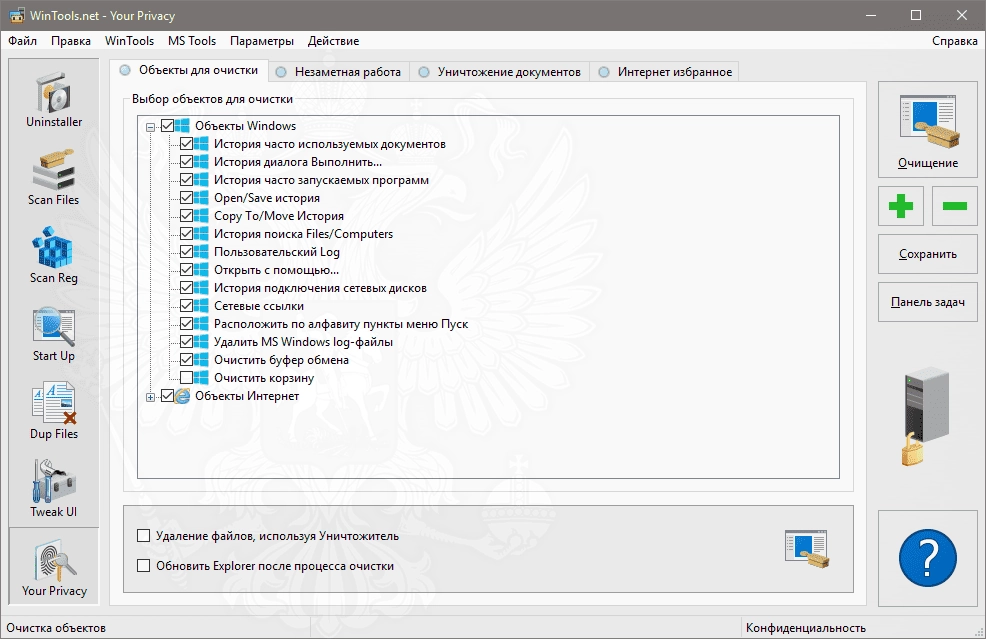Click the Панель задач button
This screenshot has width=986, height=639.
pos(928,302)
